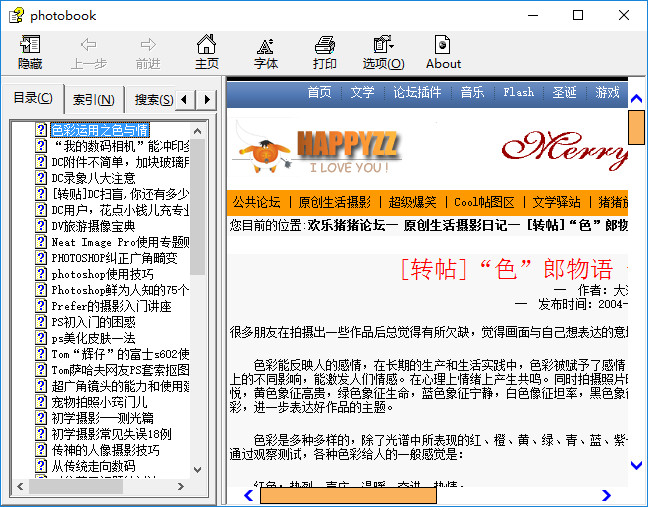Open topic DC录象八大注意
Viewport: 648px width, 507px height.
(93, 178)
